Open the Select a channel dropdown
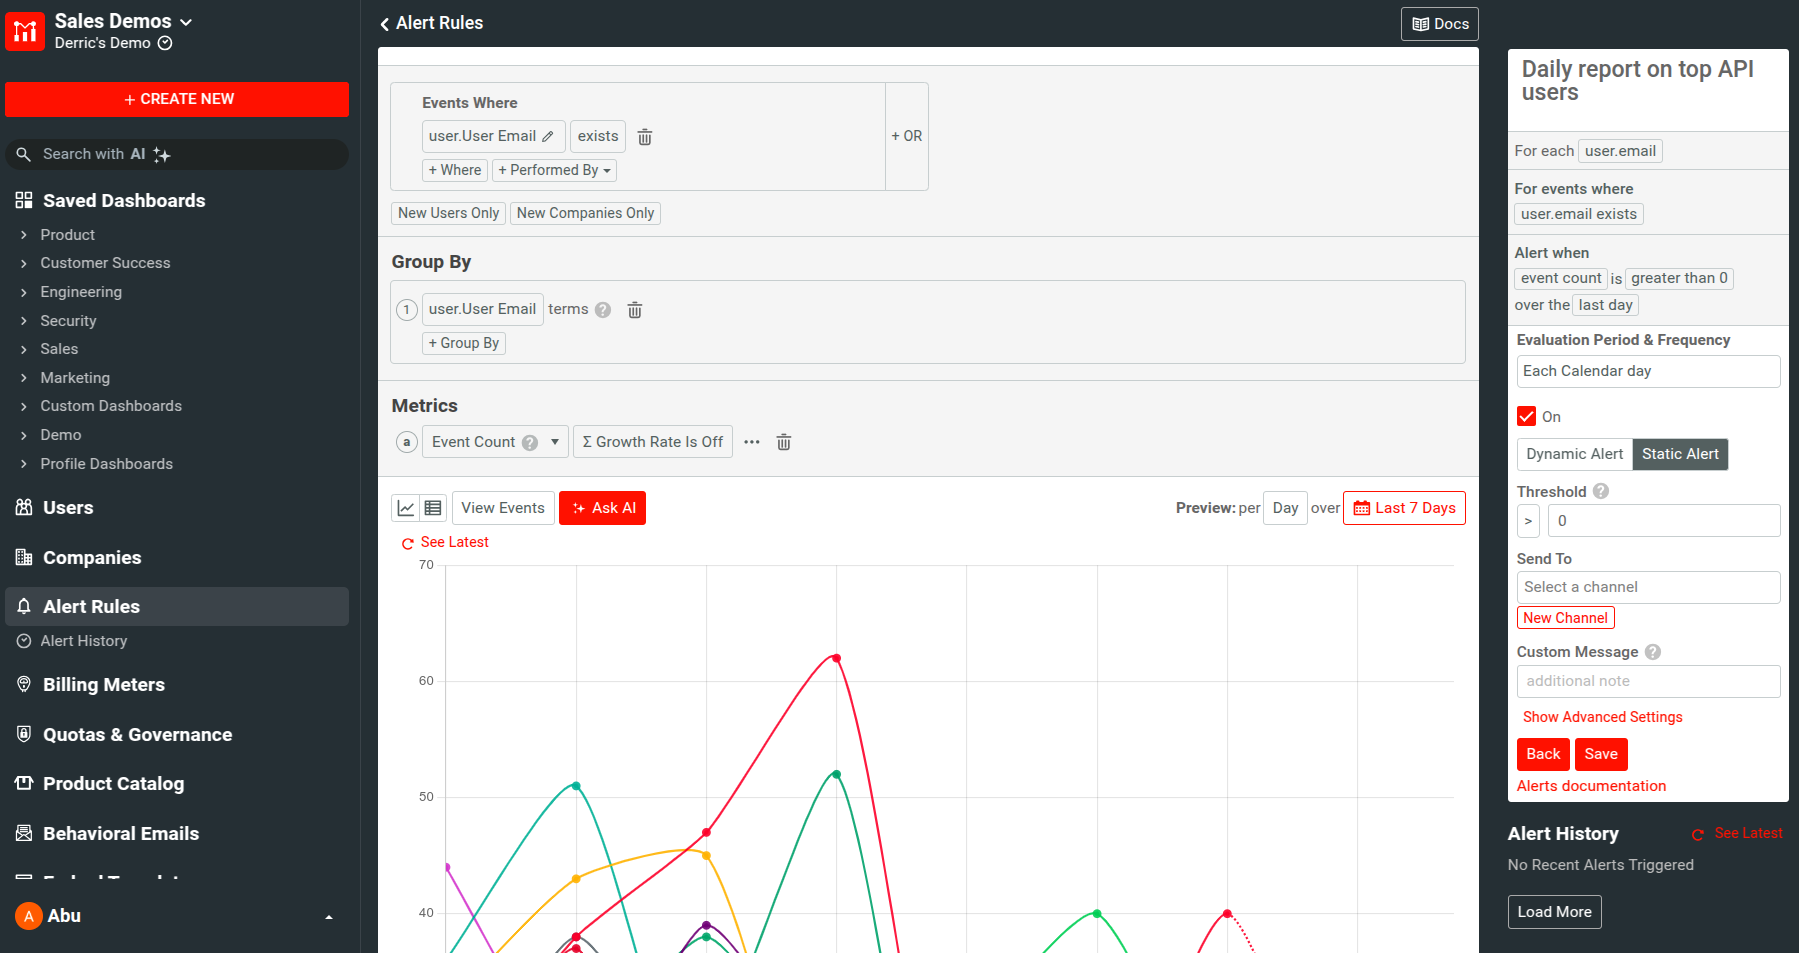 [1647, 587]
